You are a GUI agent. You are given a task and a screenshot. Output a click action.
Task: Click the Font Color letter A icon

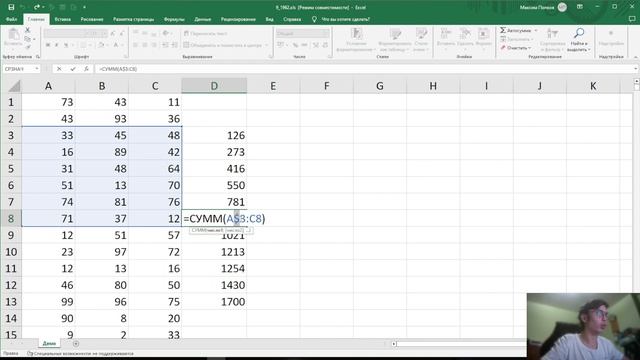(x=116, y=45)
